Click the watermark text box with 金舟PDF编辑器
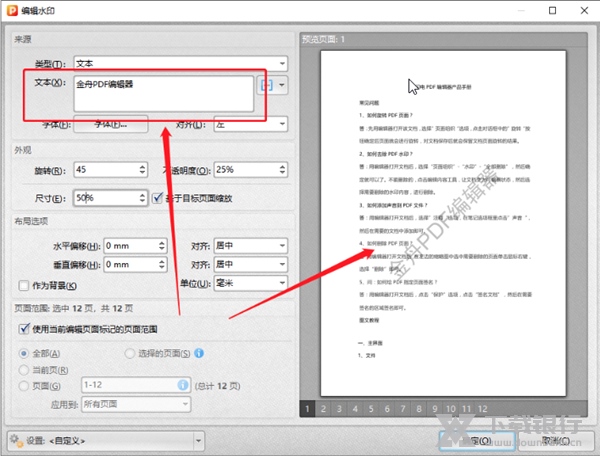 [164, 94]
